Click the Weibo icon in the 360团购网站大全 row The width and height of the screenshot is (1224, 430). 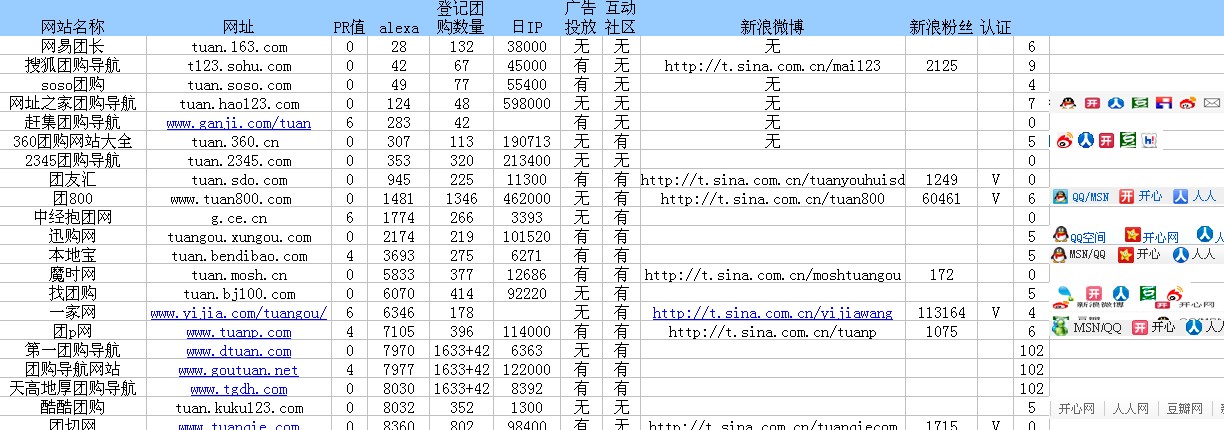click(x=1065, y=141)
